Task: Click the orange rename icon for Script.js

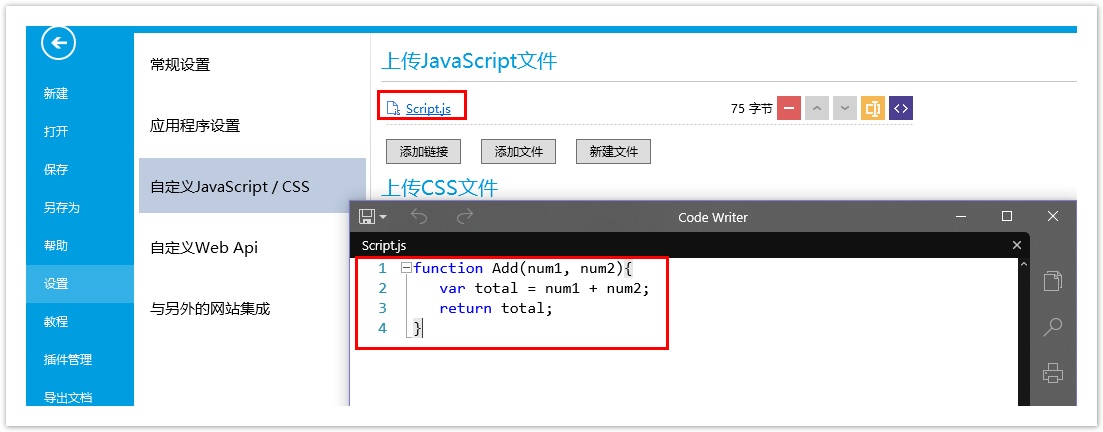Action: click(873, 108)
